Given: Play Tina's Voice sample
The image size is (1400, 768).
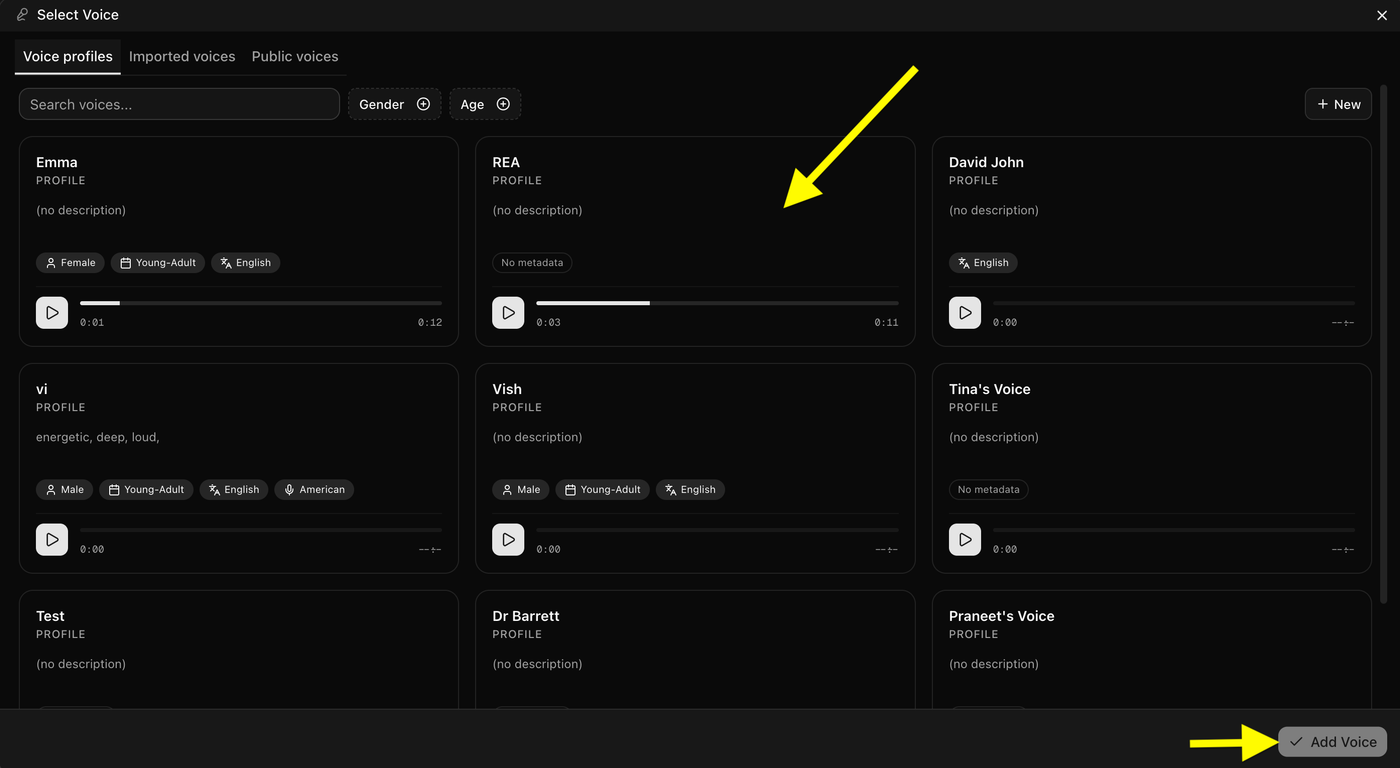Looking at the screenshot, I should coord(965,539).
